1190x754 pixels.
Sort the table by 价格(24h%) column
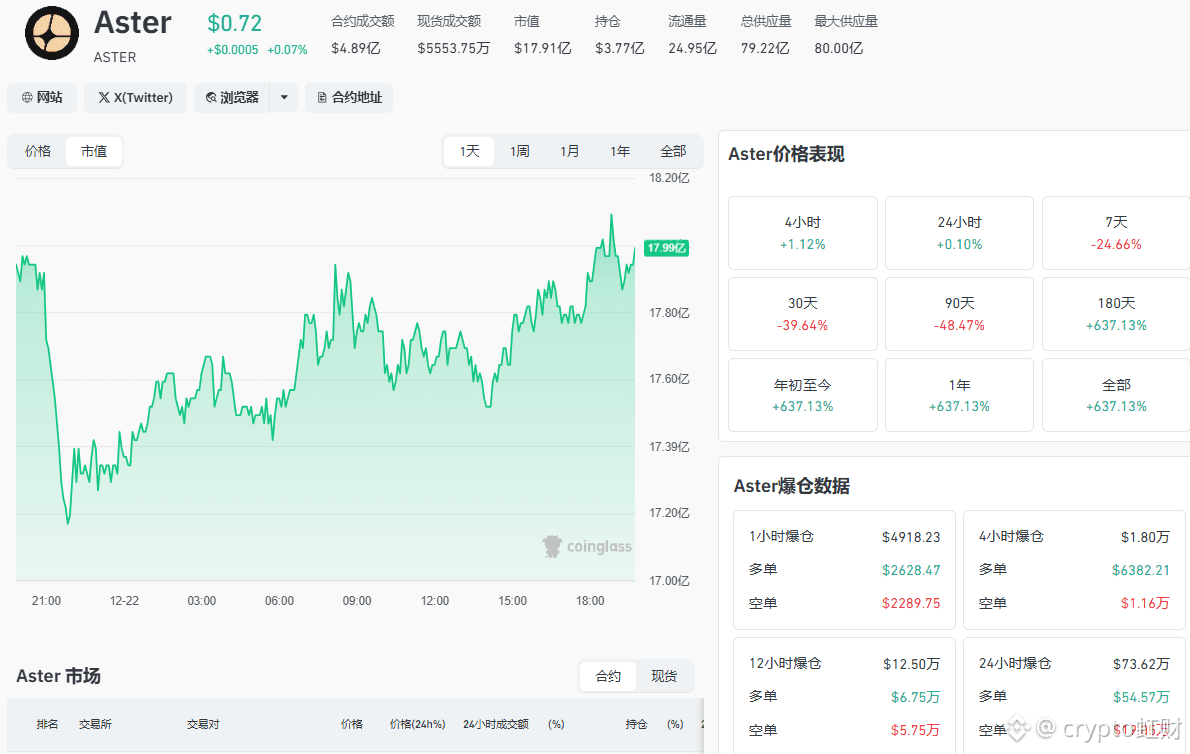pyautogui.click(x=417, y=724)
